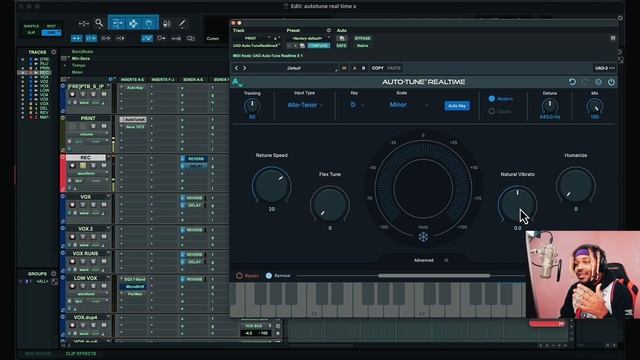Open Groups list options circle icon
This screenshot has height=360, width=640.
click(x=53, y=274)
